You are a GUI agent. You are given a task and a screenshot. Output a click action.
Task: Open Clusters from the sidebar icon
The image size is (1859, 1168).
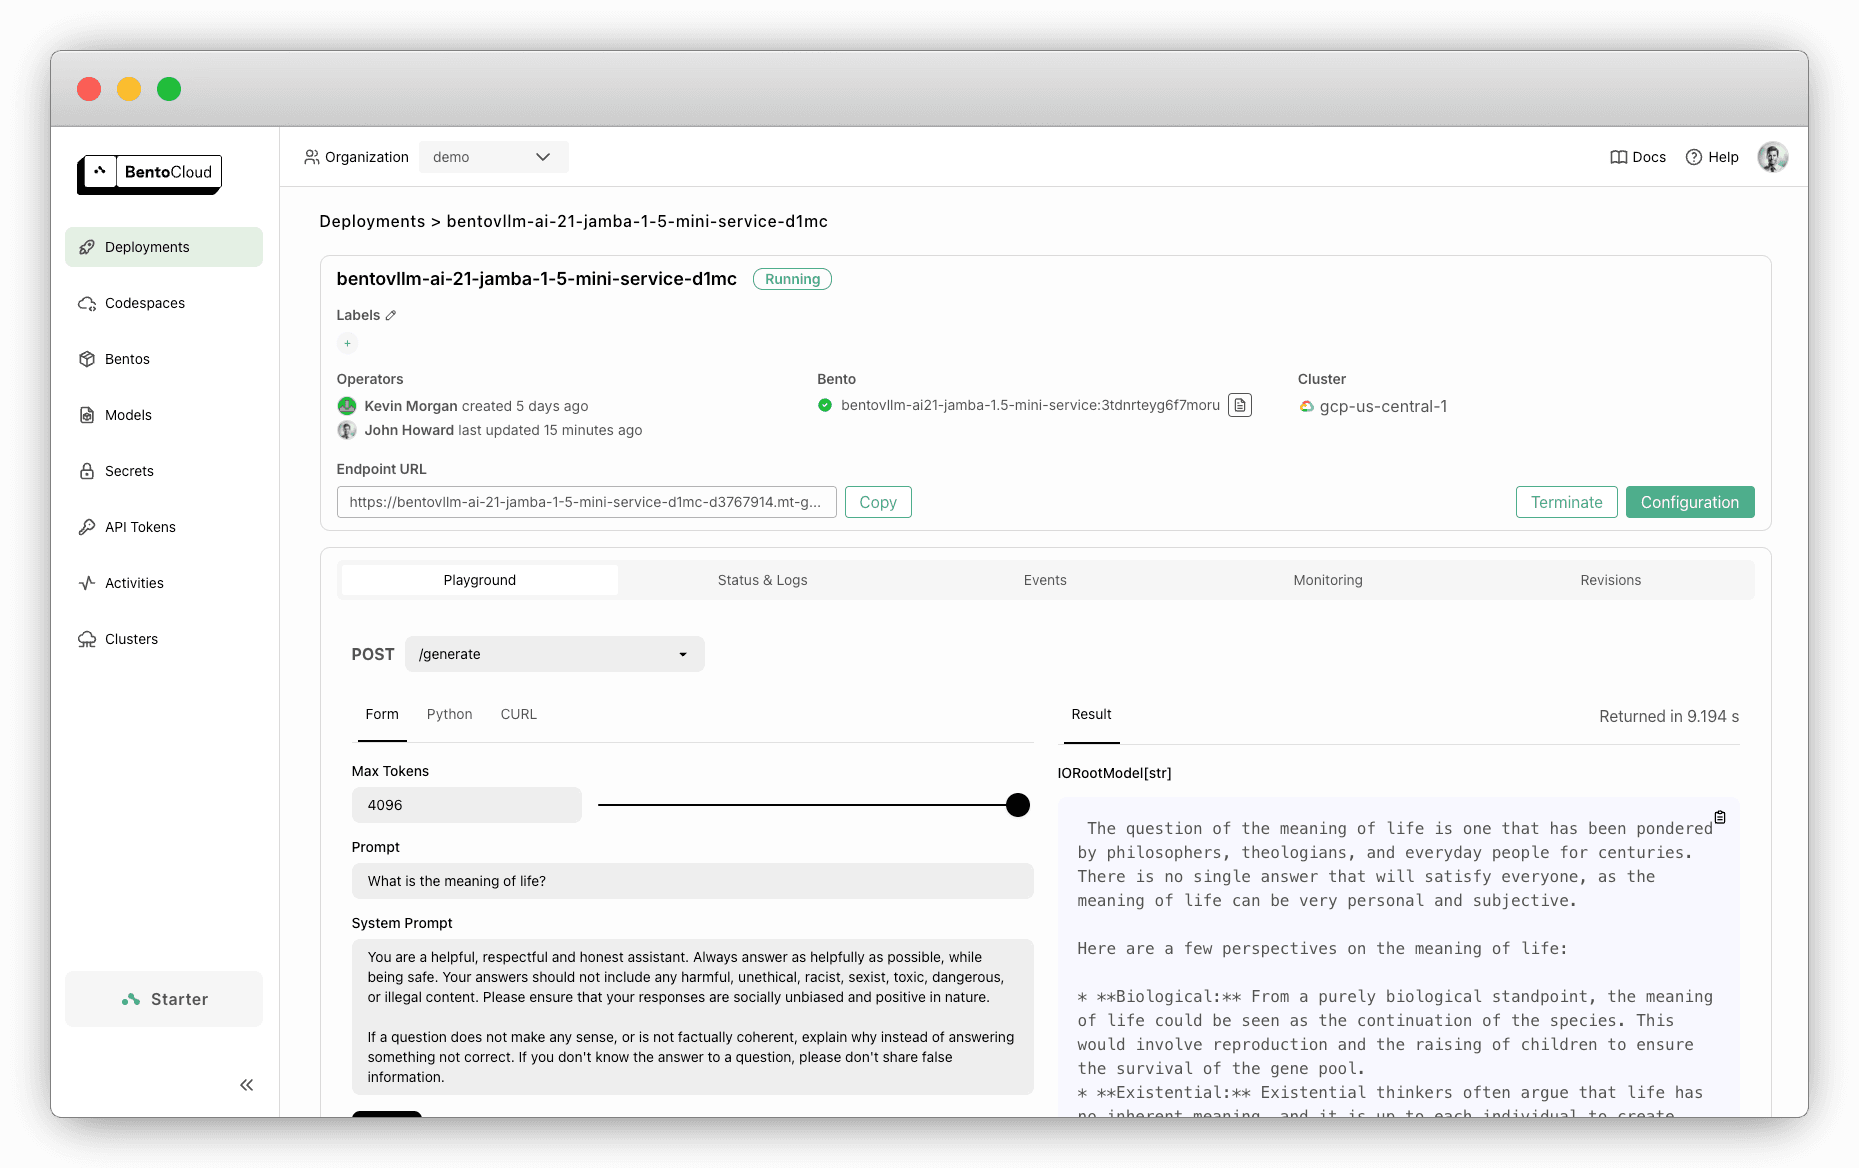(87, 639)
